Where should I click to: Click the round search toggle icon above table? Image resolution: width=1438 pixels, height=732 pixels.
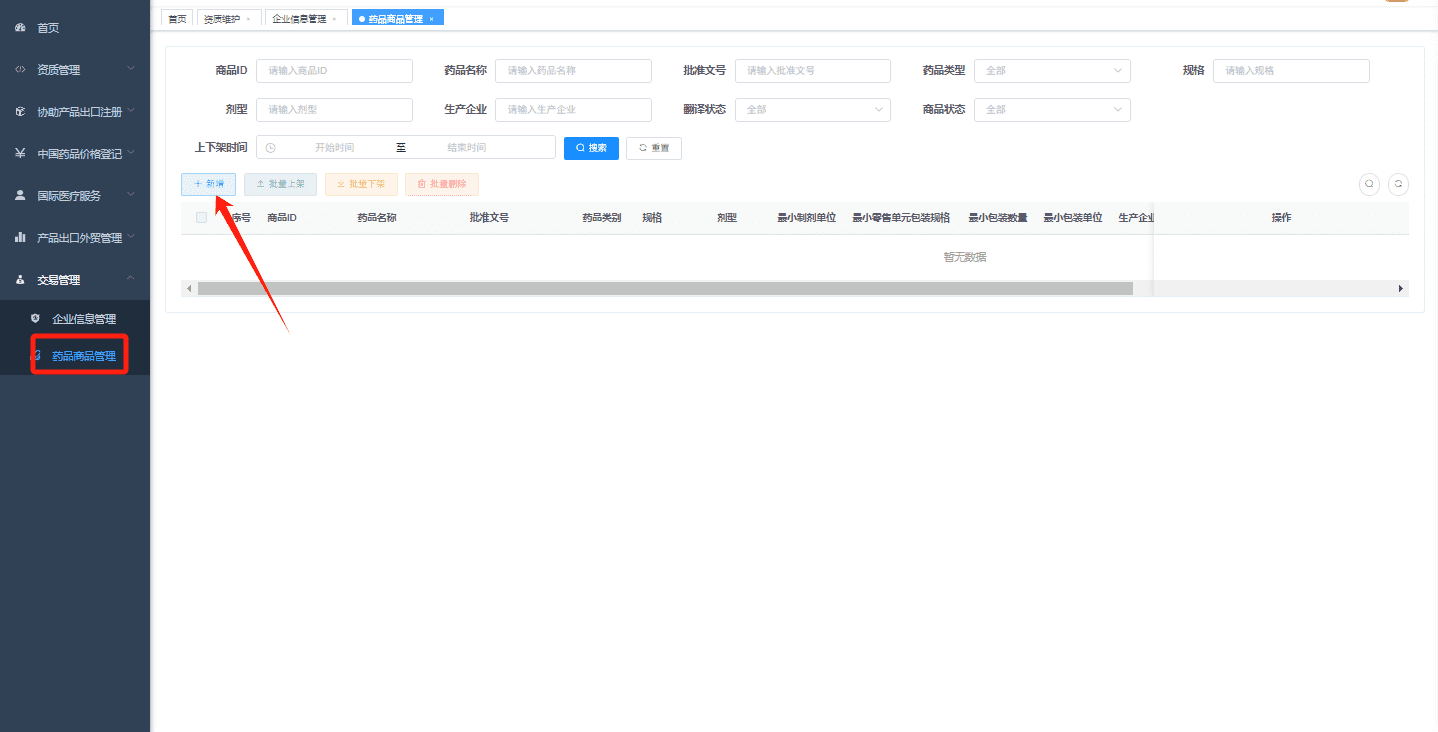pyautogui.click(x=1369, y=184)
